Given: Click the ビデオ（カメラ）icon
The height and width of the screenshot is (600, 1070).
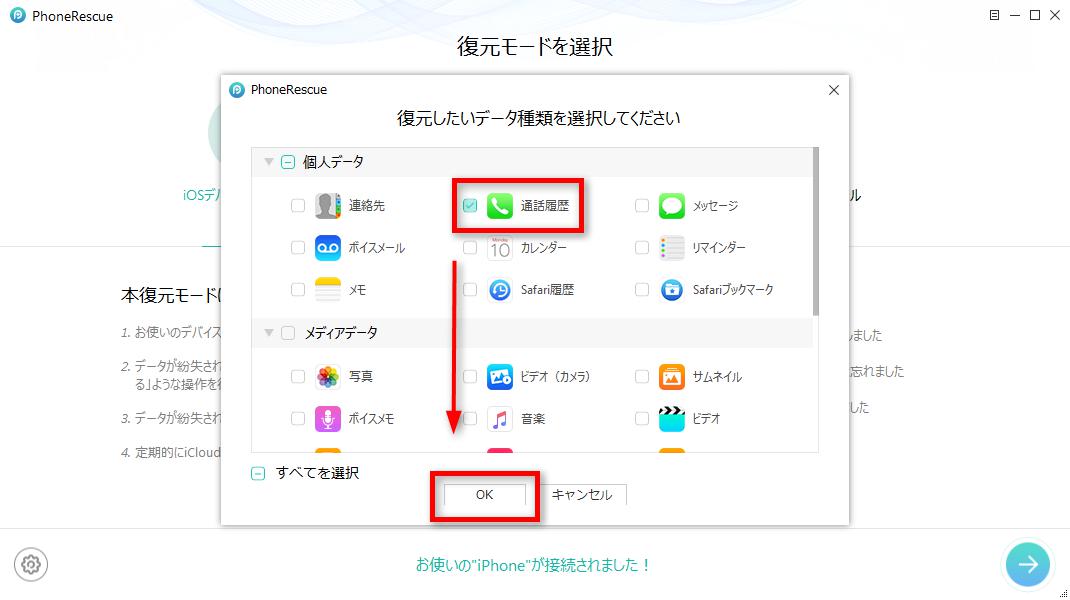Looking at the screenshot, I should tap(500, 376).
